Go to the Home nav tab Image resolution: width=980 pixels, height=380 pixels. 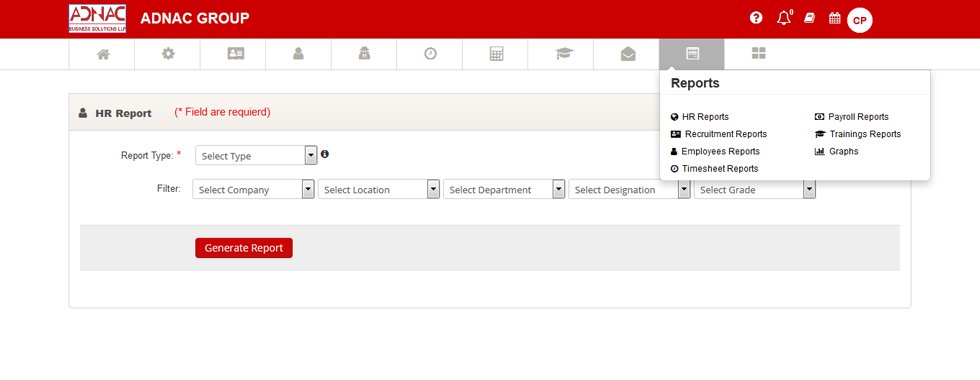pyautogui.click(x=102, y=54)
